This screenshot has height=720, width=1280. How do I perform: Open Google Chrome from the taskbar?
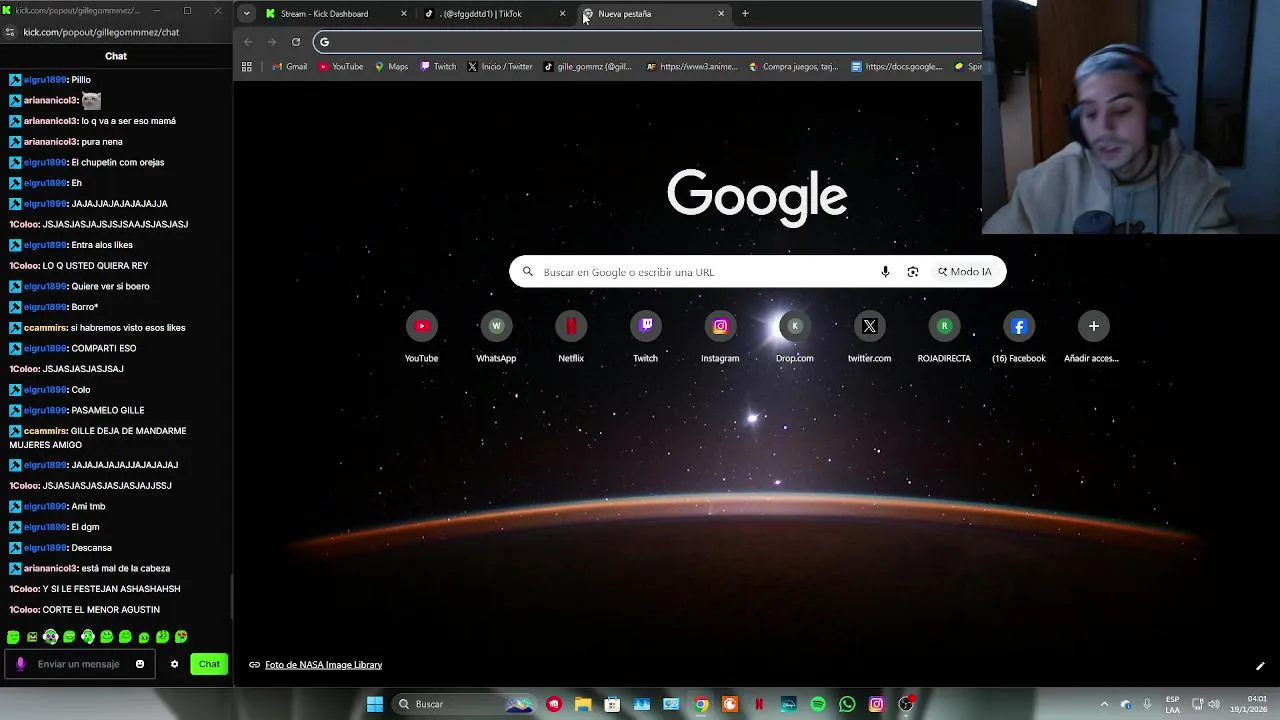(x=701, y=704)
